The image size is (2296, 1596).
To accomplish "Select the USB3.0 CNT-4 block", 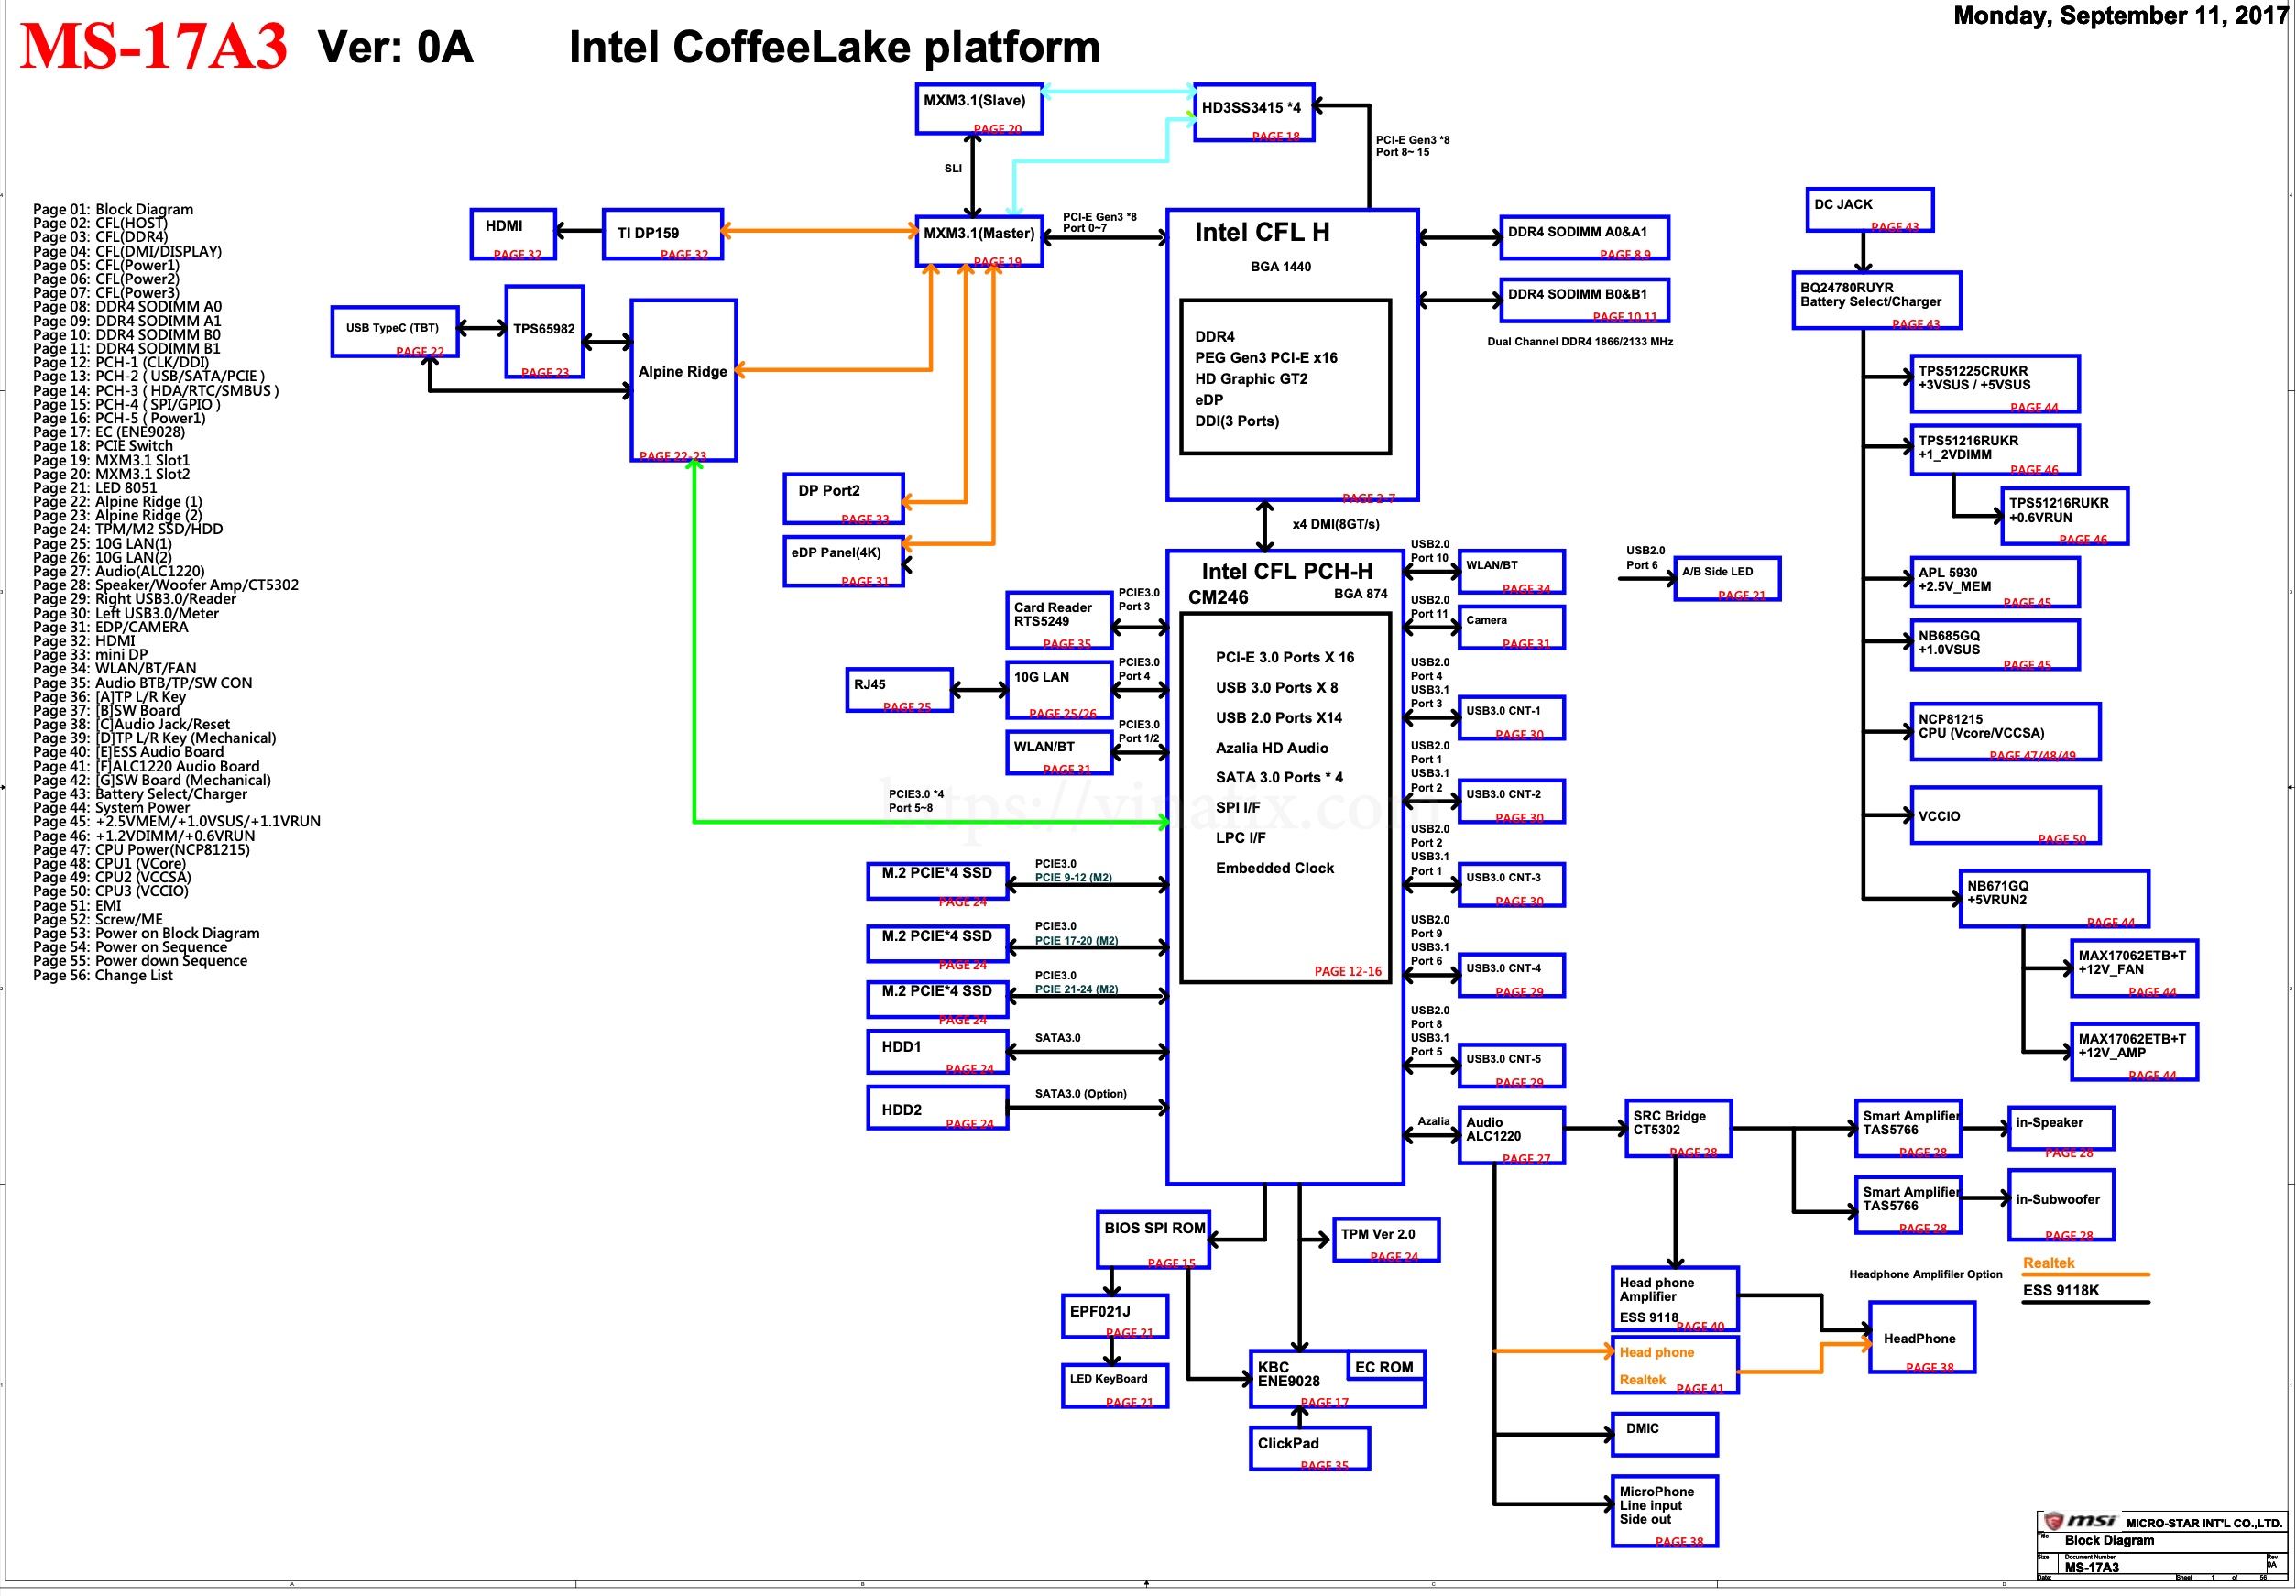I will (x=1511, y=975).
